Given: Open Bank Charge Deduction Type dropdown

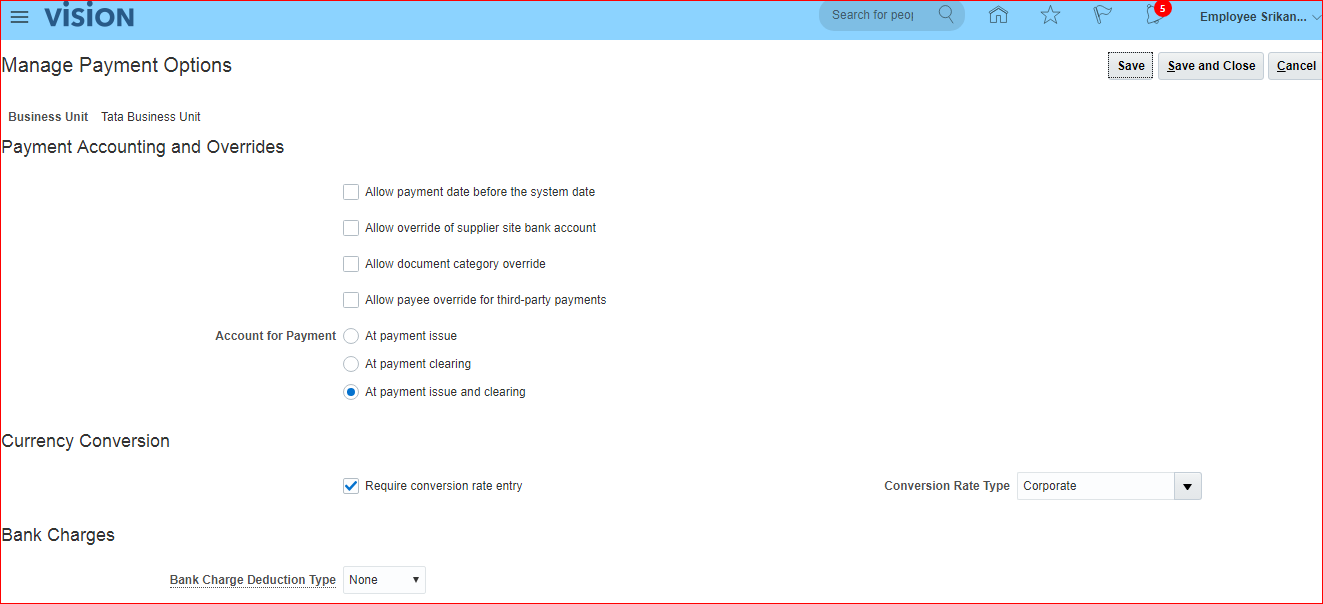Looking at the screenshot, I should point(384,580).
